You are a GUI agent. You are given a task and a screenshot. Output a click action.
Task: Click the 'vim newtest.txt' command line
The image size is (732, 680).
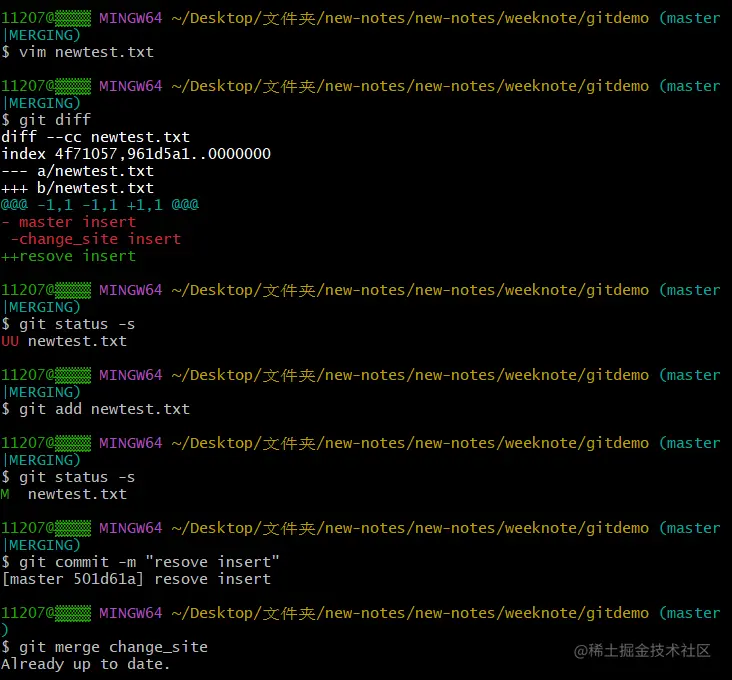tap(77, 52)
